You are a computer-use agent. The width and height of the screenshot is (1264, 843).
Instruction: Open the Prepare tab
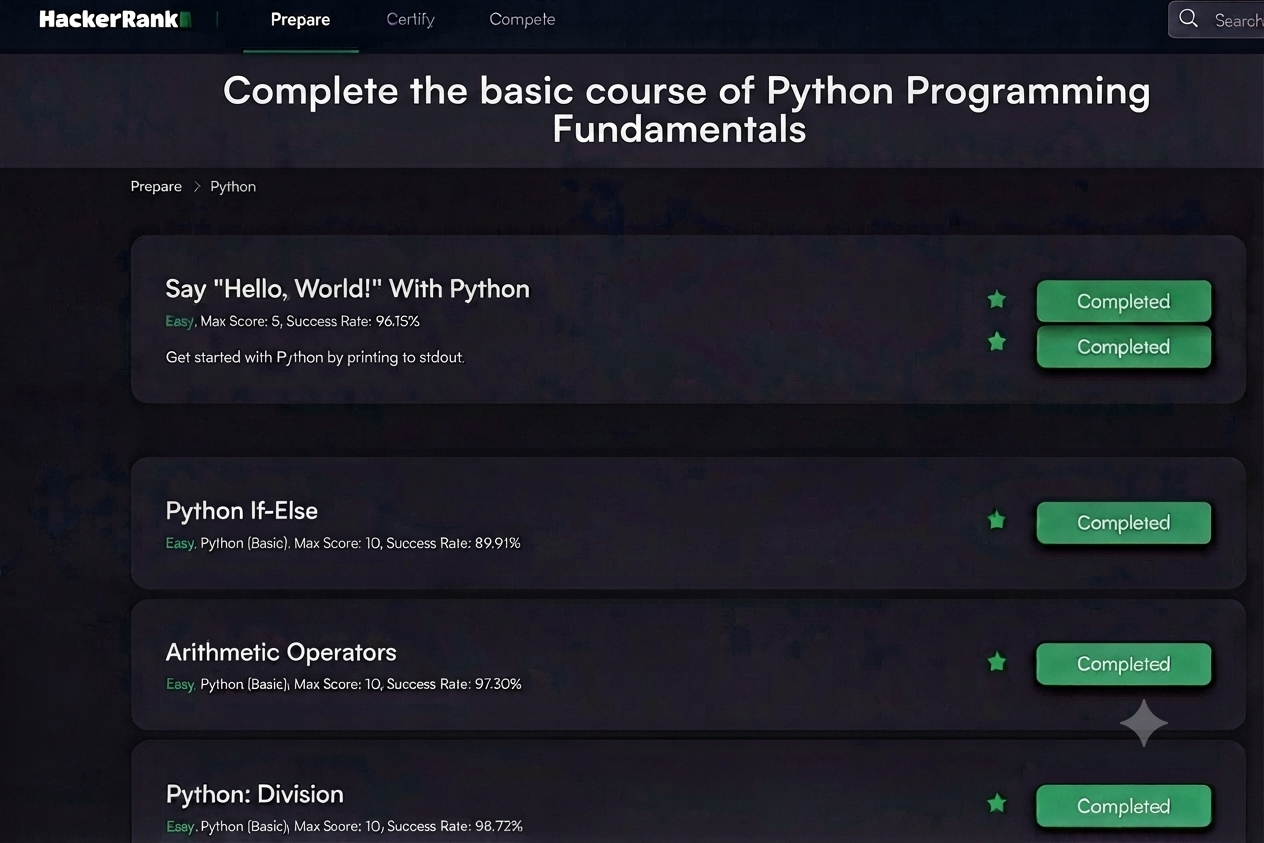coord(300,19)
